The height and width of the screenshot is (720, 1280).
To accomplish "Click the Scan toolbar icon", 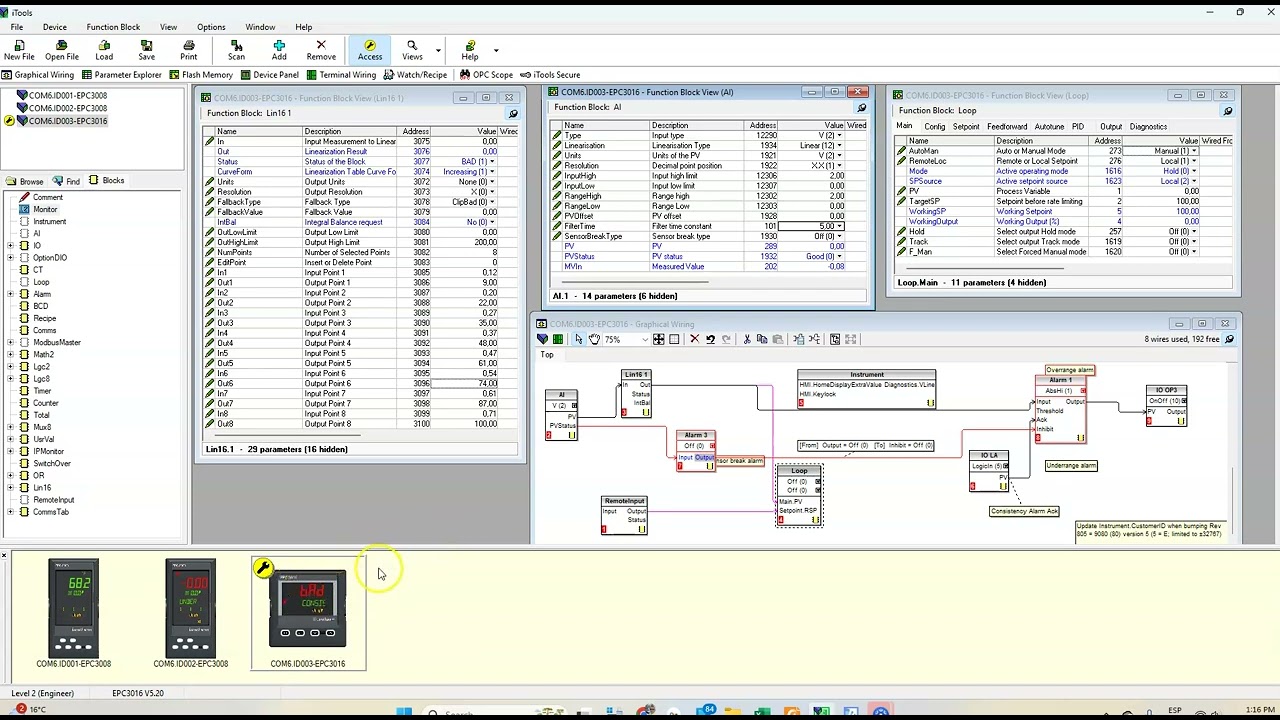I will (x=236, y=50).
